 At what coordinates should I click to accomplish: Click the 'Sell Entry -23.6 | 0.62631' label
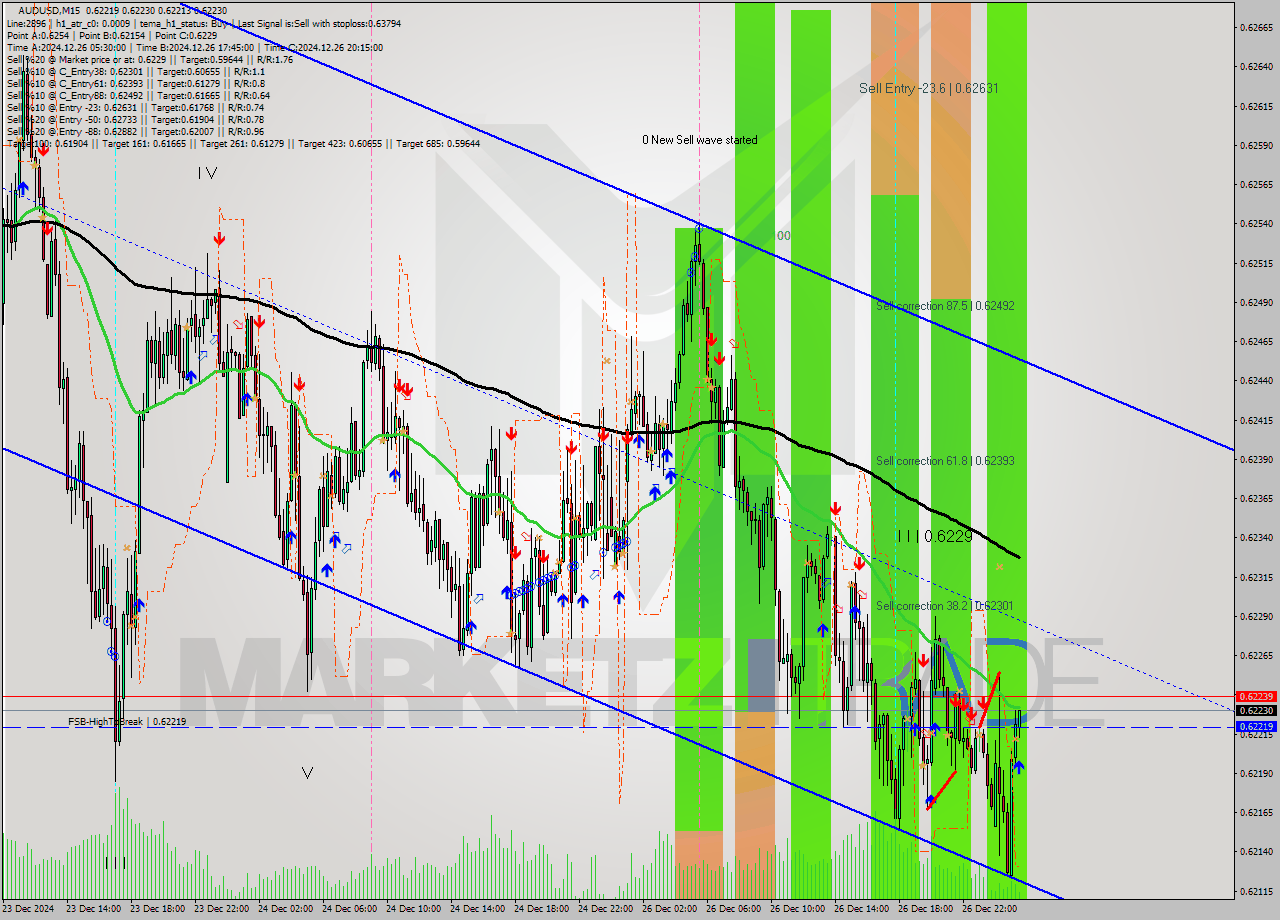tap(928, 88)
